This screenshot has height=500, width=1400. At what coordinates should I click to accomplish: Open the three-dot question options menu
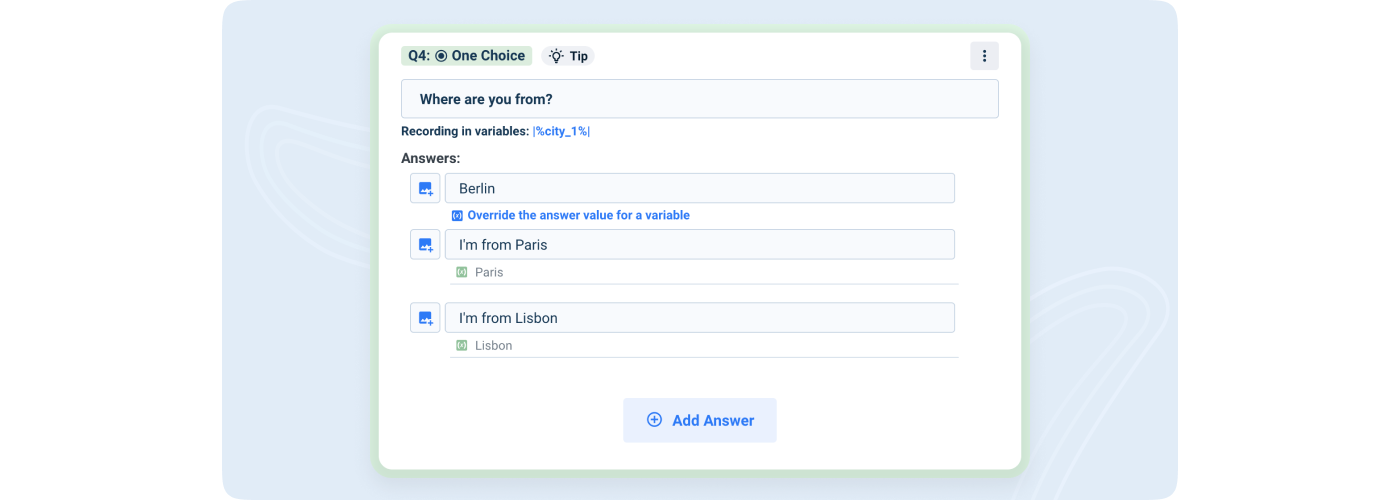click(x=984, y=56)
